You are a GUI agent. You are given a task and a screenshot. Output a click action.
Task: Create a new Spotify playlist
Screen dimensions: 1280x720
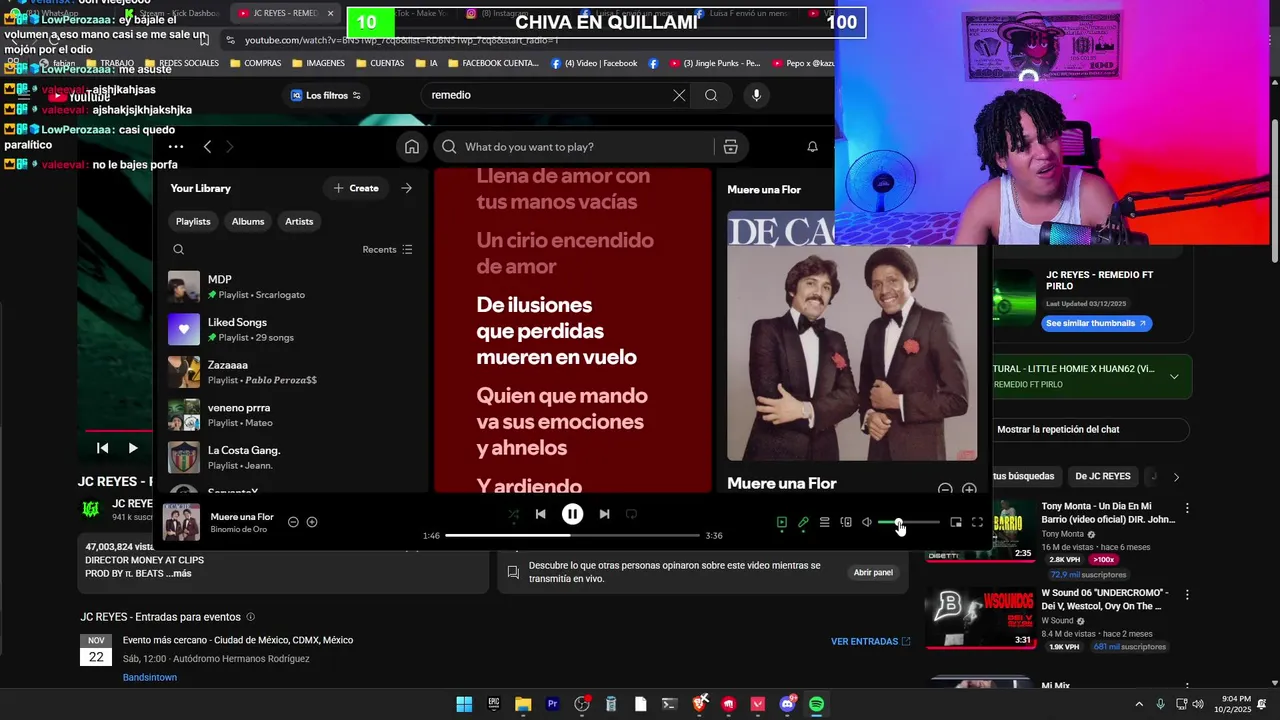click(x=356, y=188)
